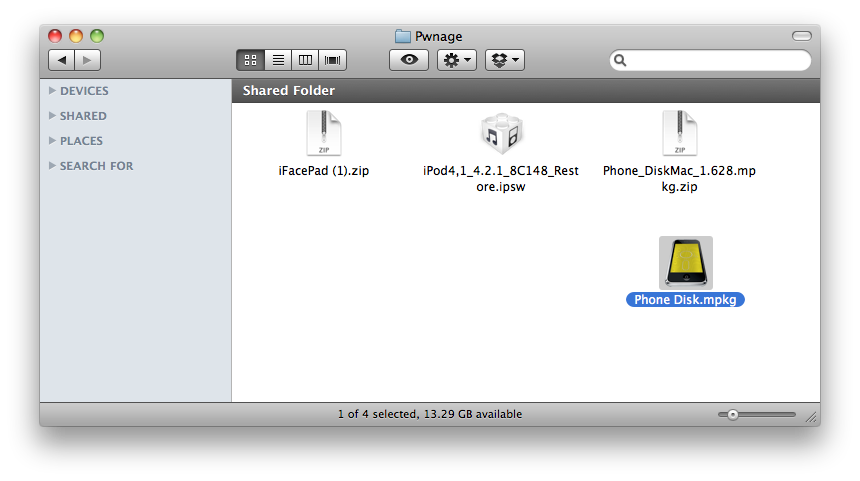The width and height of the screenshot is (860, 481).
Task: Click the Quick Look eye button
Action: [408, 60]
